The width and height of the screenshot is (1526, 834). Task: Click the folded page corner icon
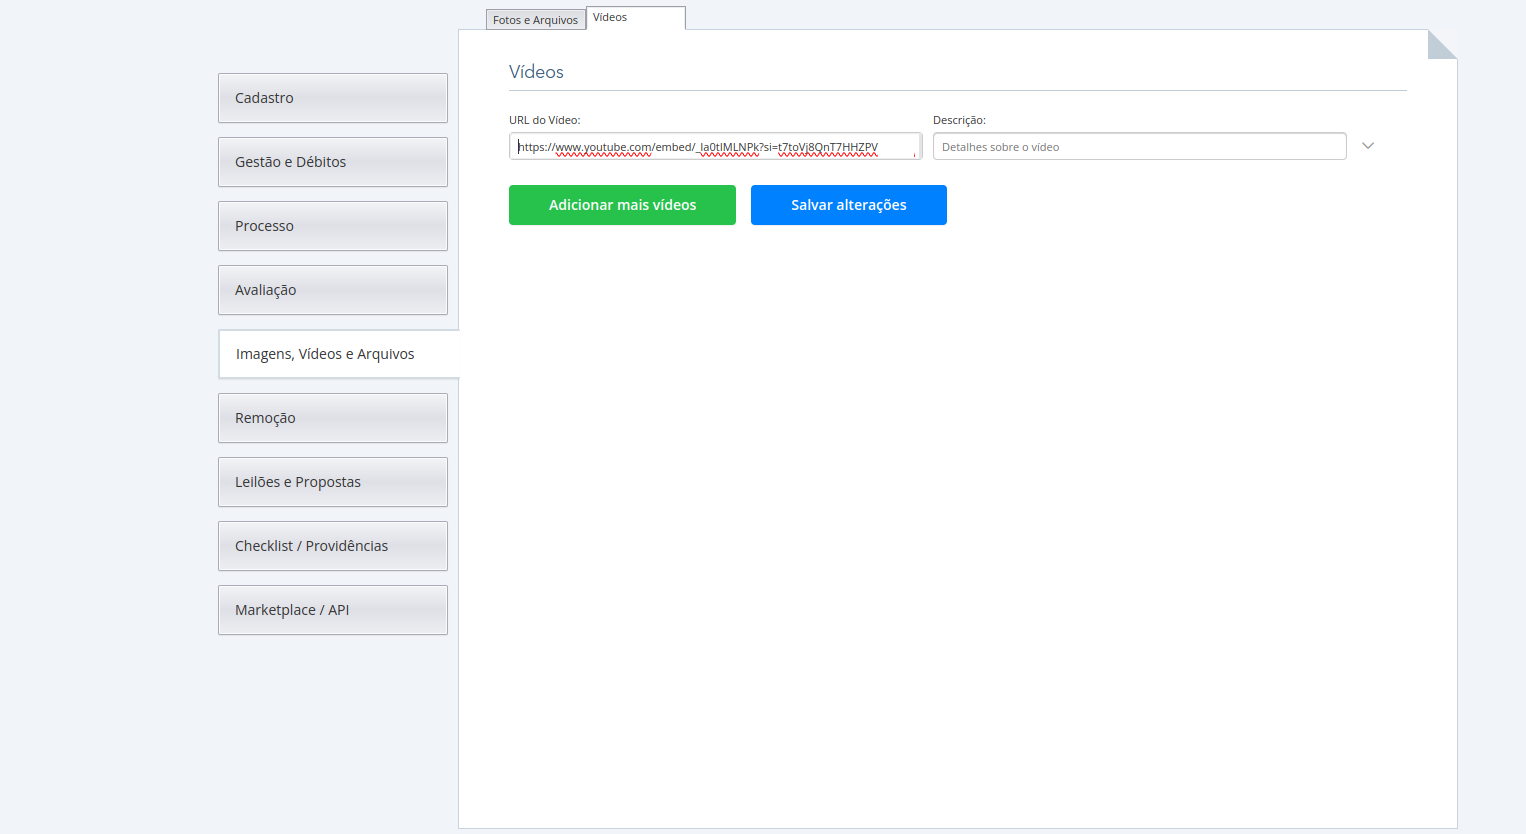click(x=1441, y=45)
